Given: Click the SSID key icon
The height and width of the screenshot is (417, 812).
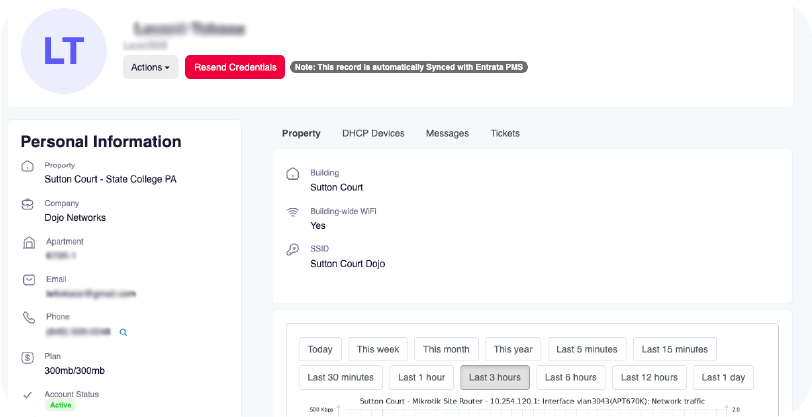Looking at the screenshot, I should 293,250.
